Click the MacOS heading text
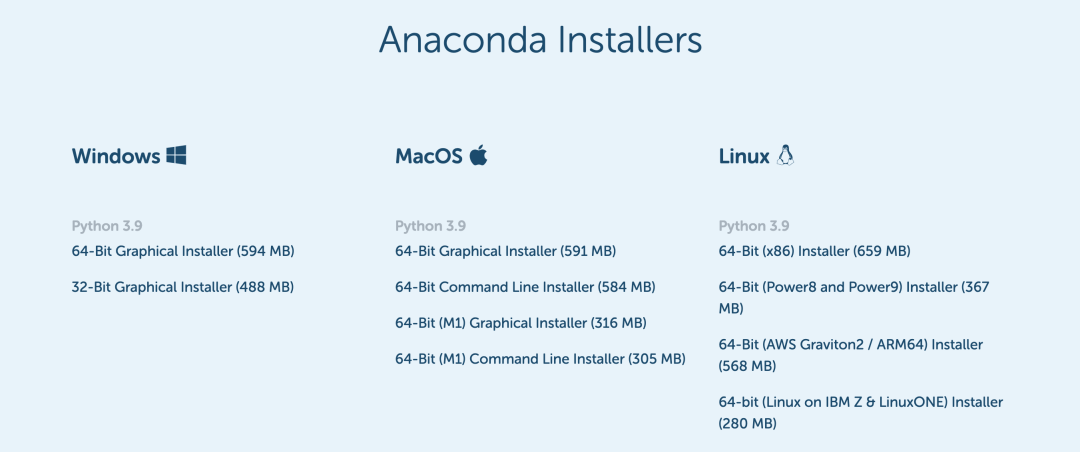This screenshot has height=452, width=1080. [x=429, y=156]
